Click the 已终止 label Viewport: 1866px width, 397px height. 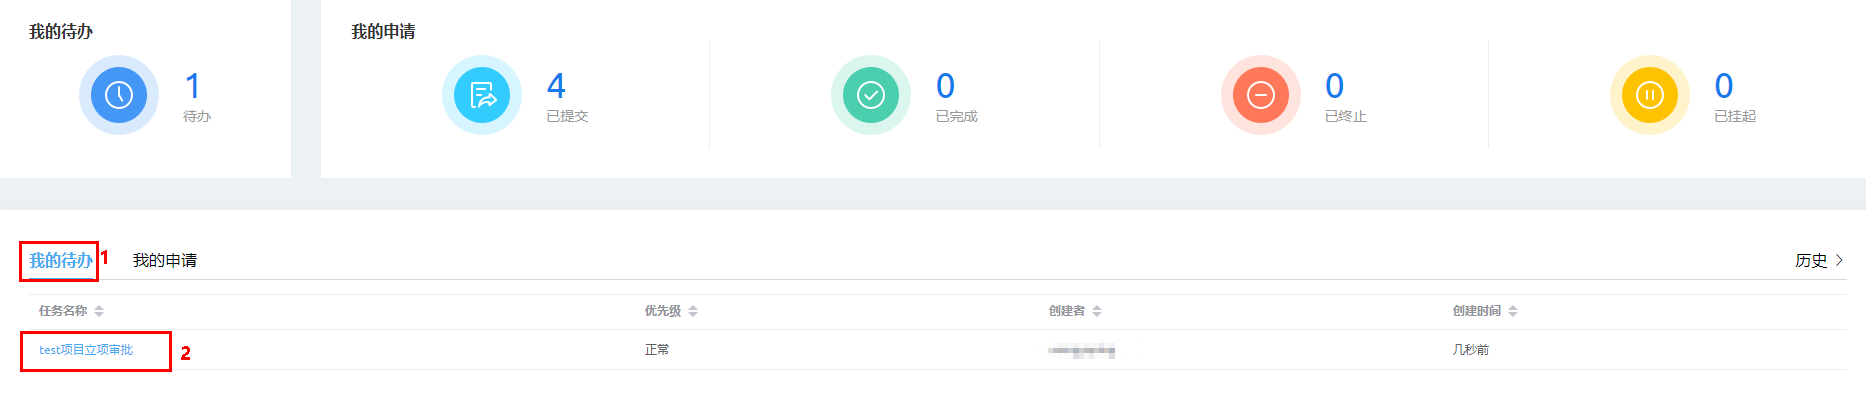pos(1345,116)
